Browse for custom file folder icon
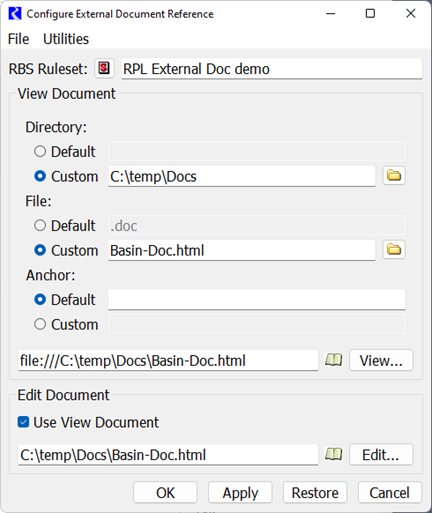 (394, 249)
